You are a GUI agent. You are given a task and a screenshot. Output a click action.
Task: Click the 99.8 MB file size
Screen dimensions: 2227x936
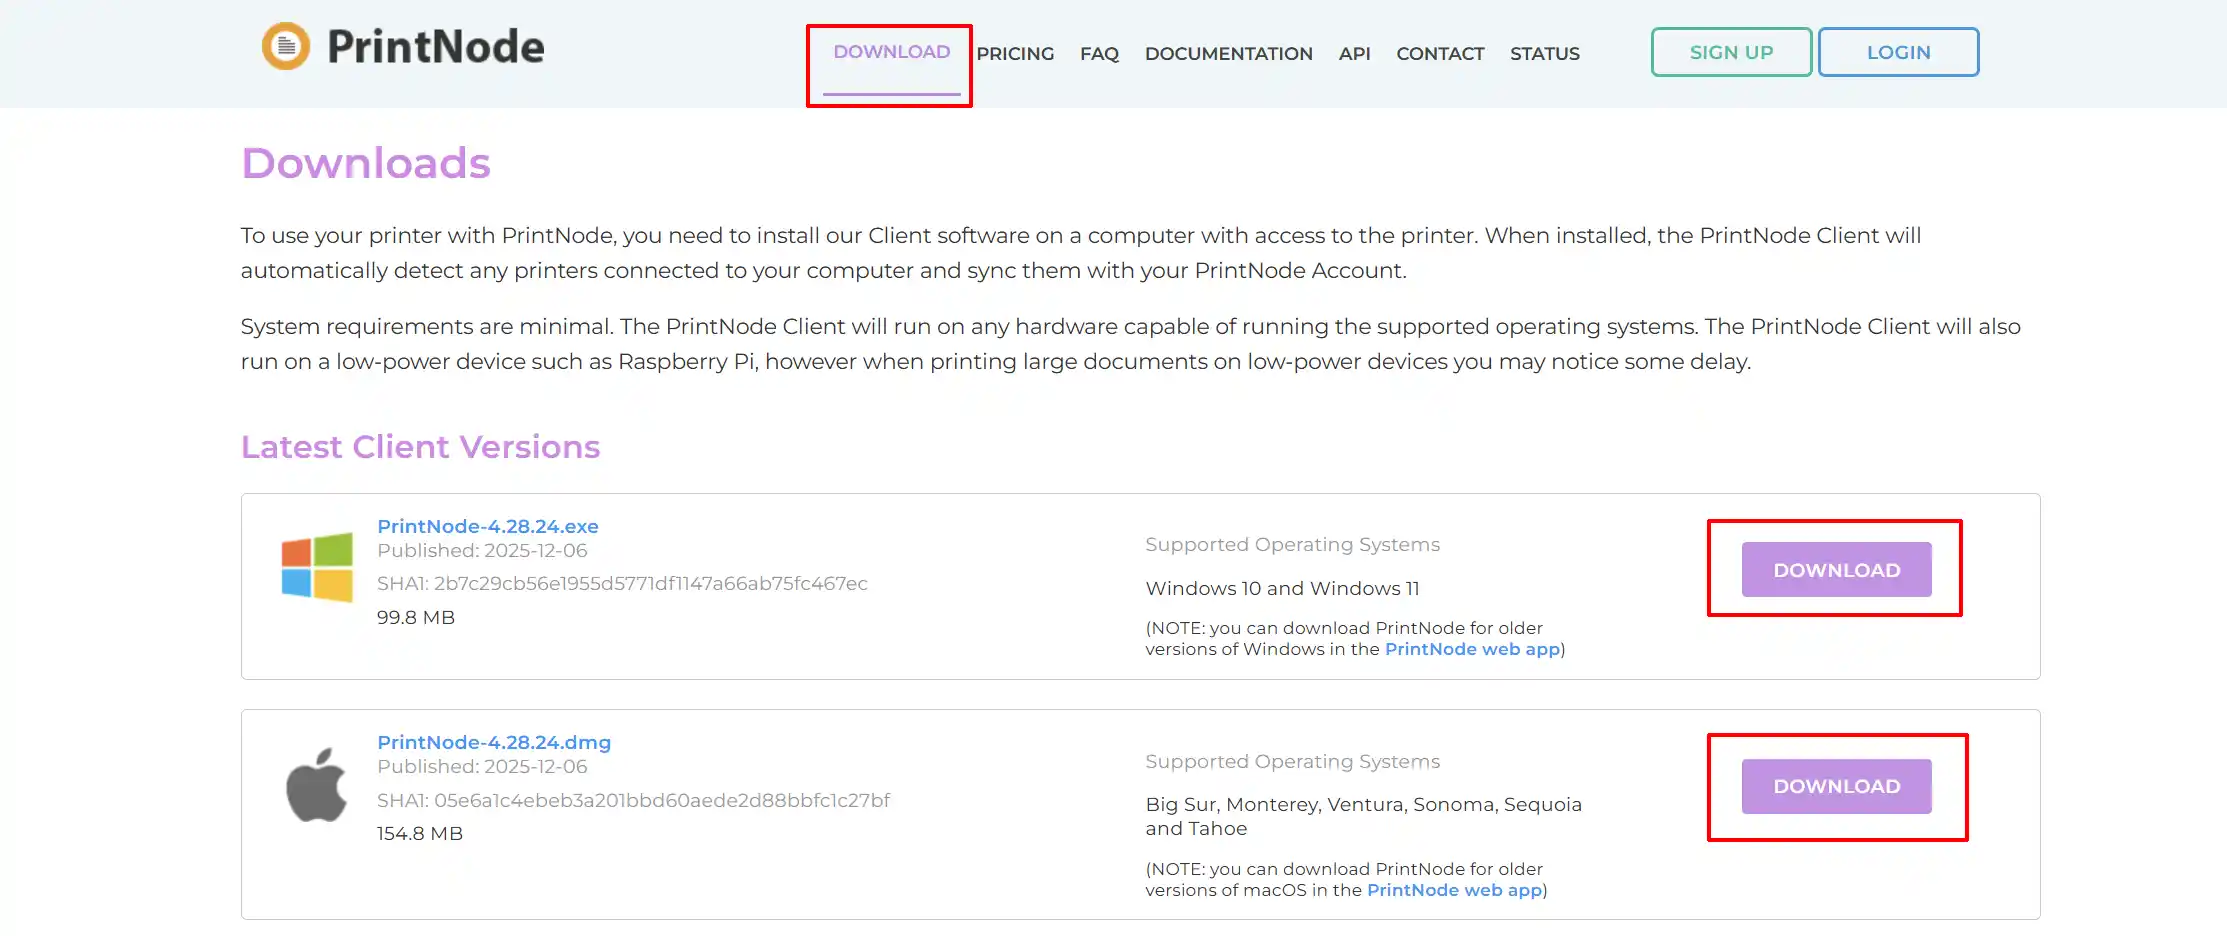(x=416, y=617)
